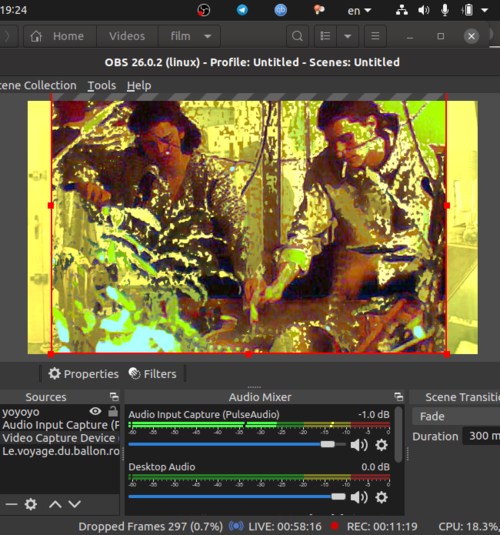Select Le.voyage.du.ballon source
The image size is (500, 535).
60,451
